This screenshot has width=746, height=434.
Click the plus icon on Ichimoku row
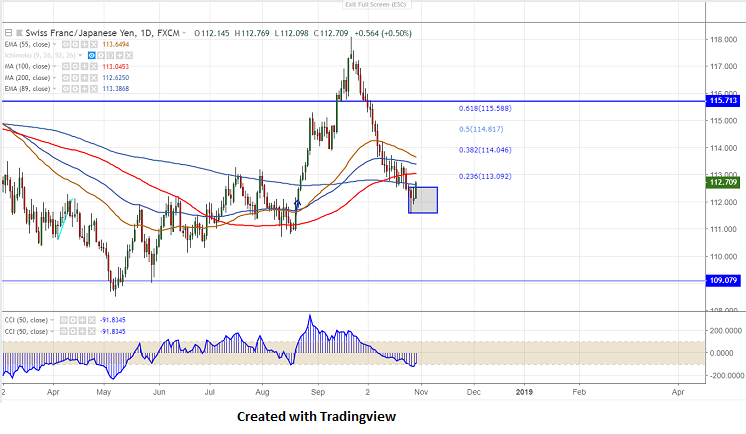coord(119,55)
